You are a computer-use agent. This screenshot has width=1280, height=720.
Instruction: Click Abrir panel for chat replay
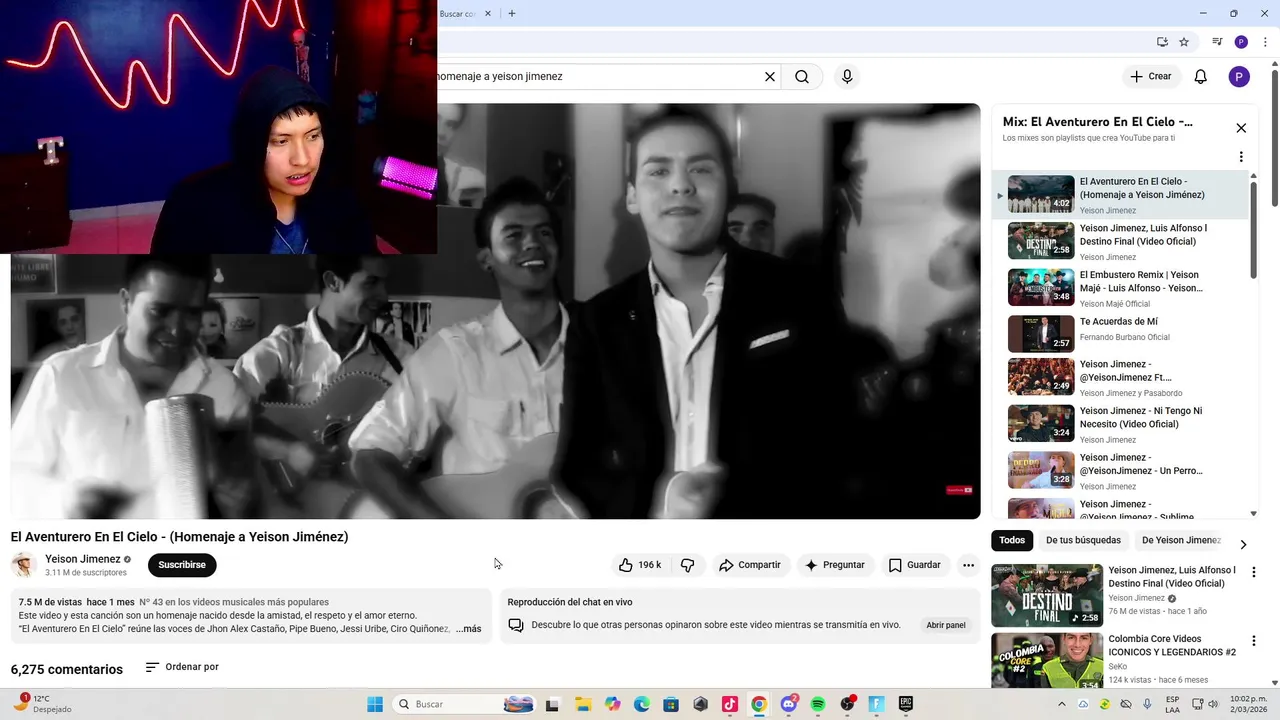click(946, 625)
